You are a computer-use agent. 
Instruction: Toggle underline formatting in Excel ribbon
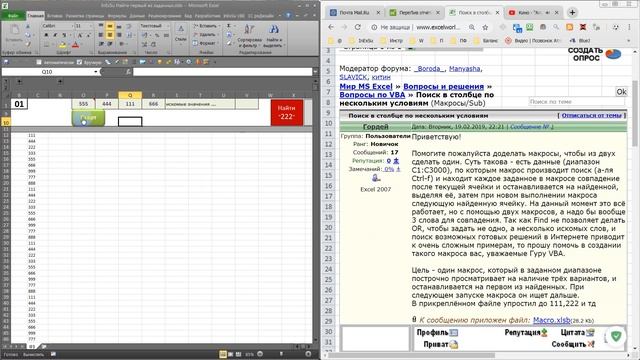pyautogui.click(x=63, y=36)
